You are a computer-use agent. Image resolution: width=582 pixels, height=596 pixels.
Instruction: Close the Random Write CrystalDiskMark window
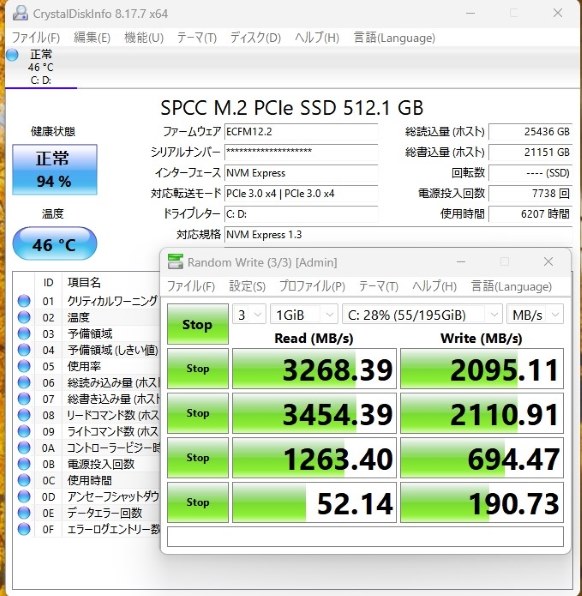tap(548, 262)
